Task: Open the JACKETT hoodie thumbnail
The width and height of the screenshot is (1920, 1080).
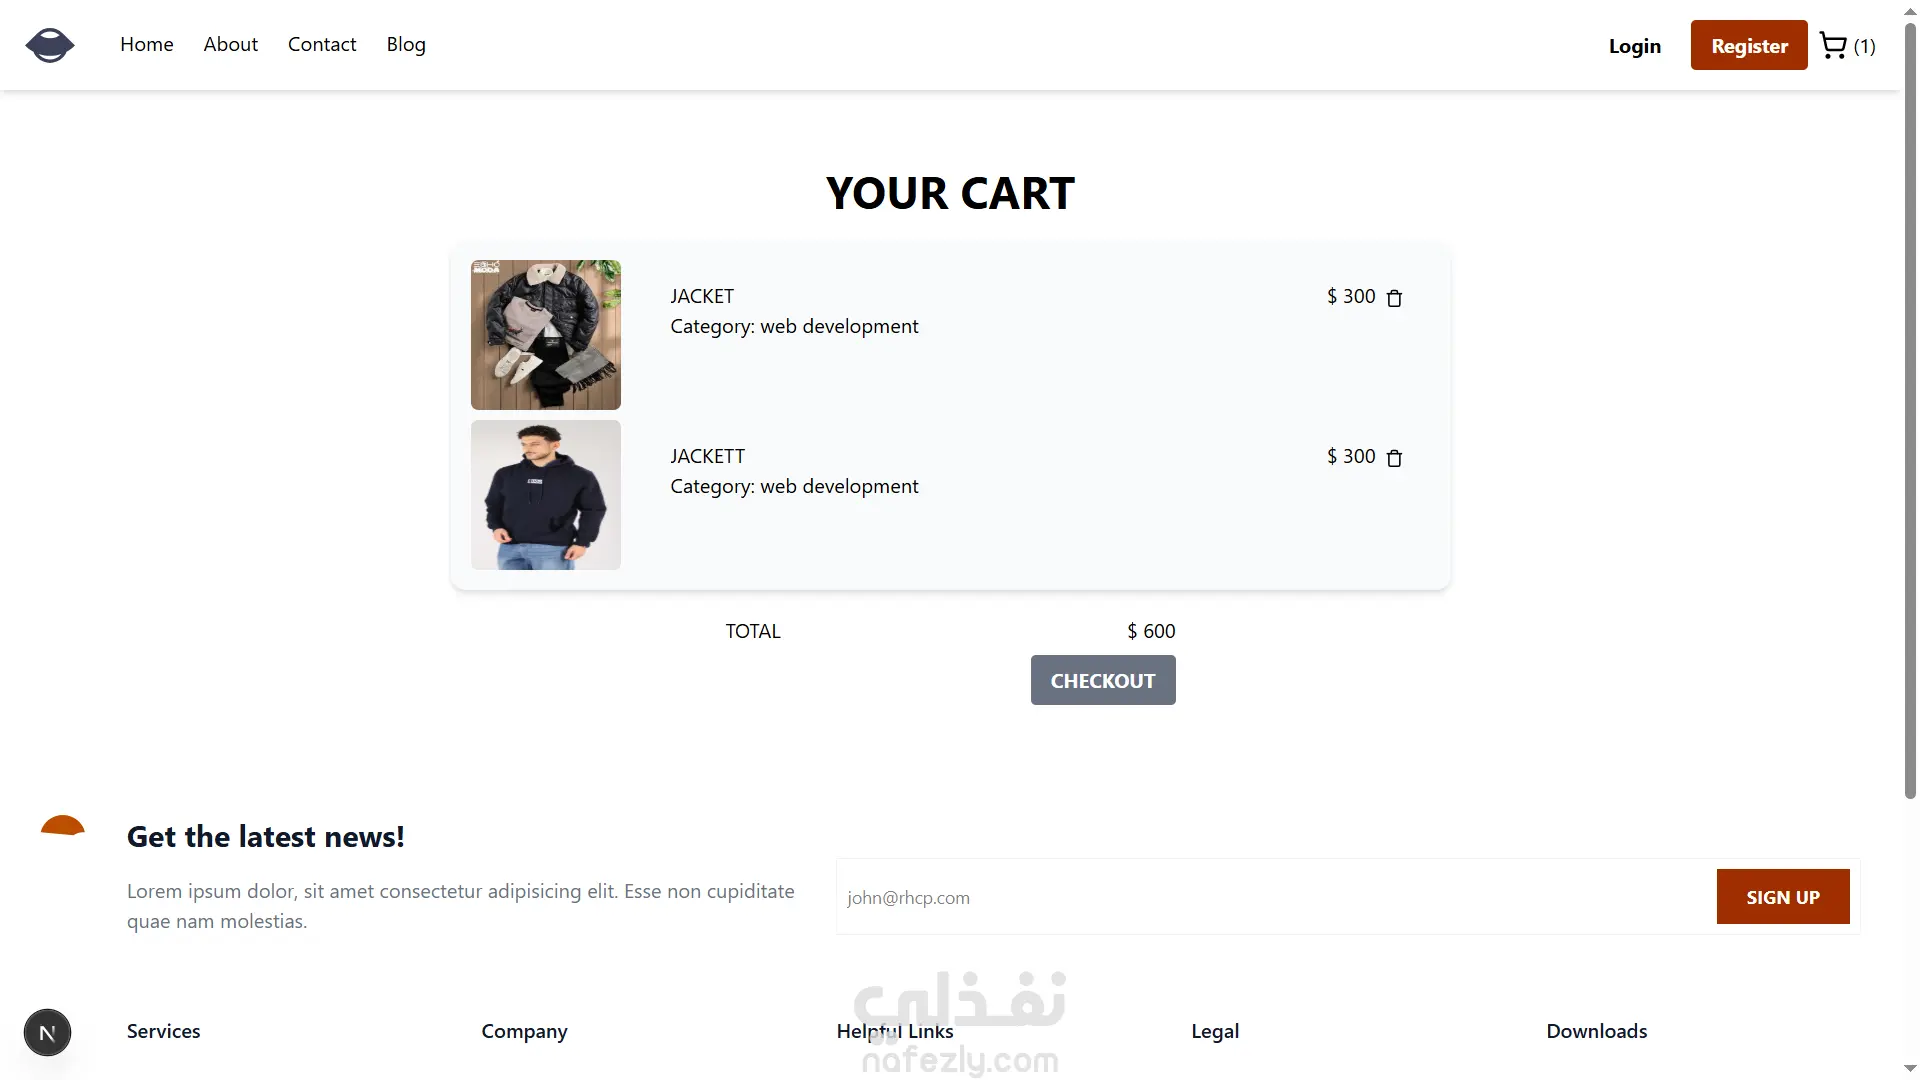Action: click(546, 495)
